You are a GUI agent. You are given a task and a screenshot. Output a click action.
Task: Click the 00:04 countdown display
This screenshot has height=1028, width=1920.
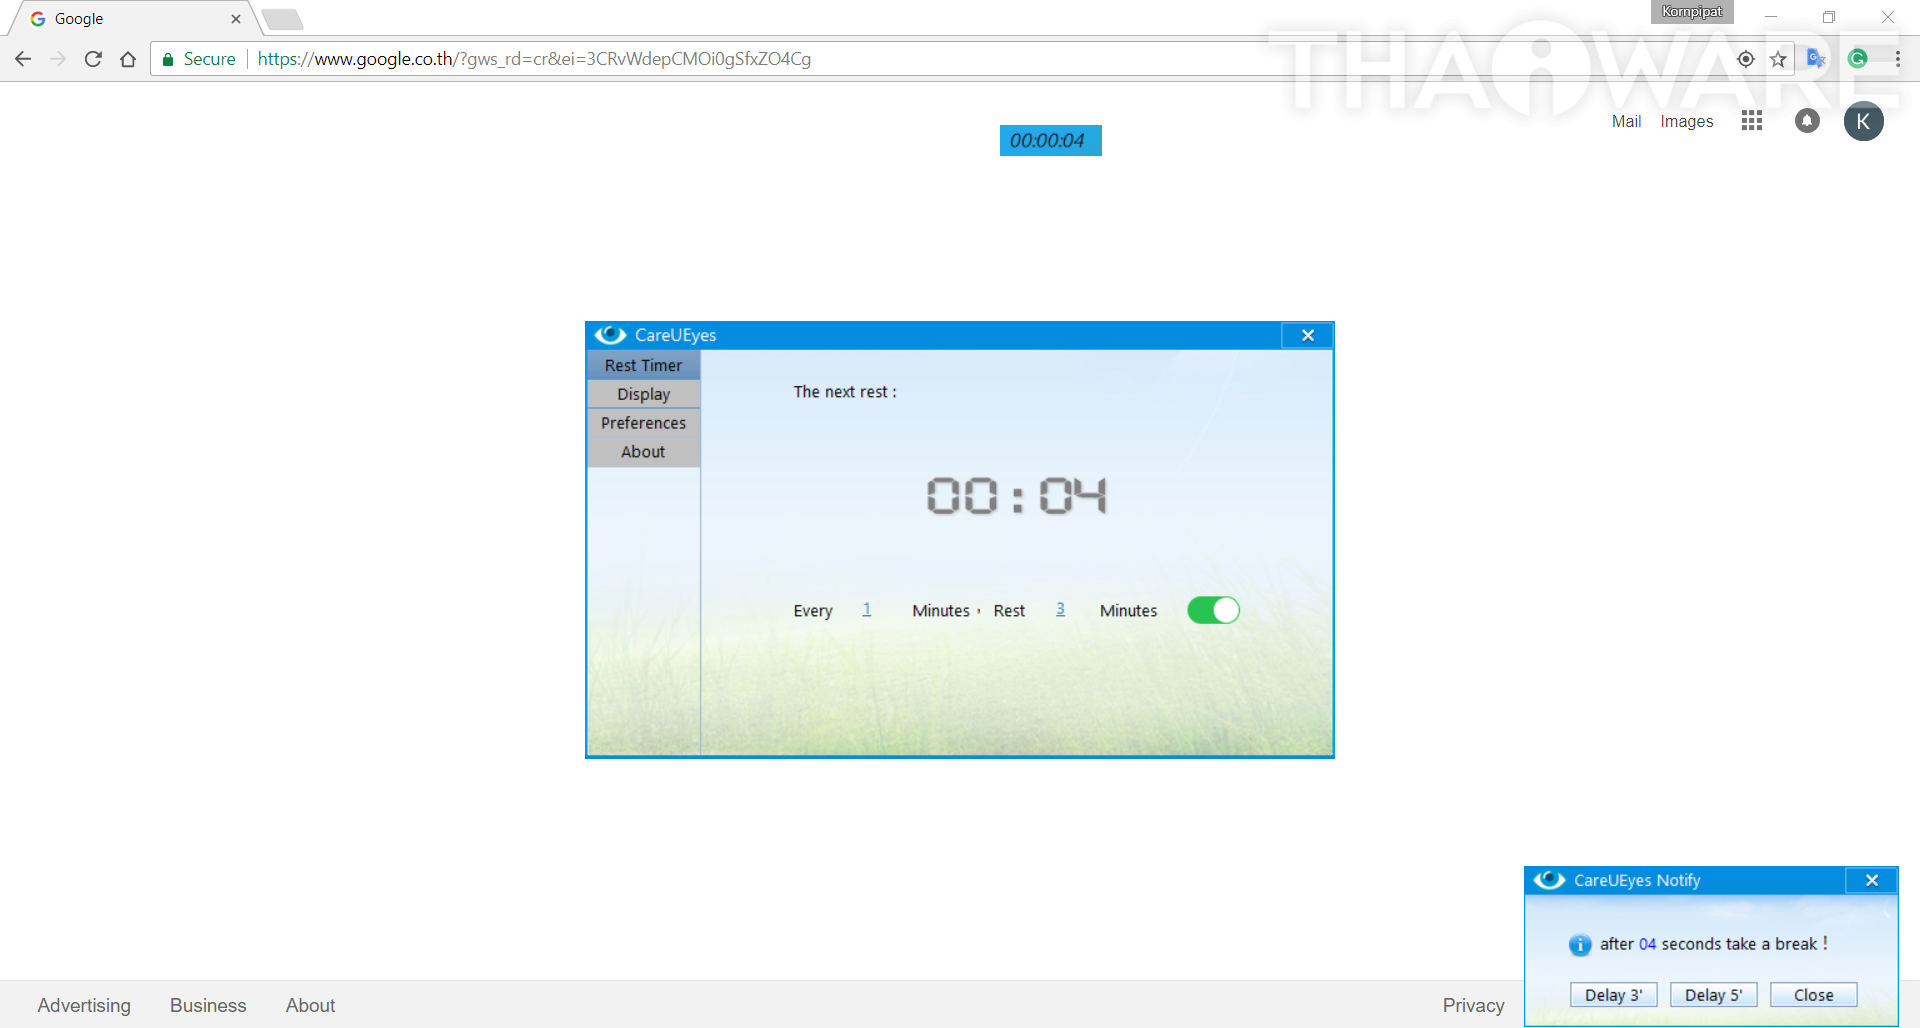click(1016, 495)
